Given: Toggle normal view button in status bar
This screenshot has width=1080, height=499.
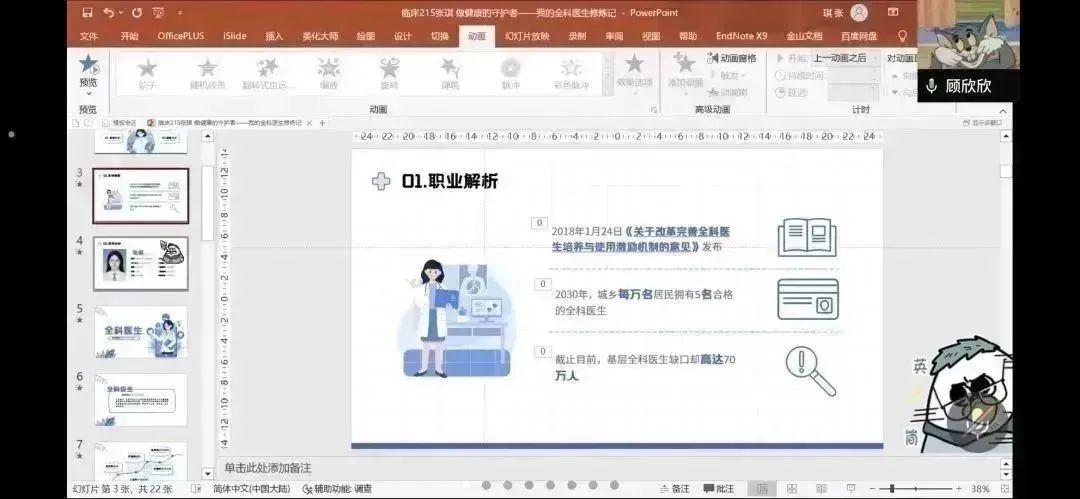Looking at the screenshot, I should 761,488.
